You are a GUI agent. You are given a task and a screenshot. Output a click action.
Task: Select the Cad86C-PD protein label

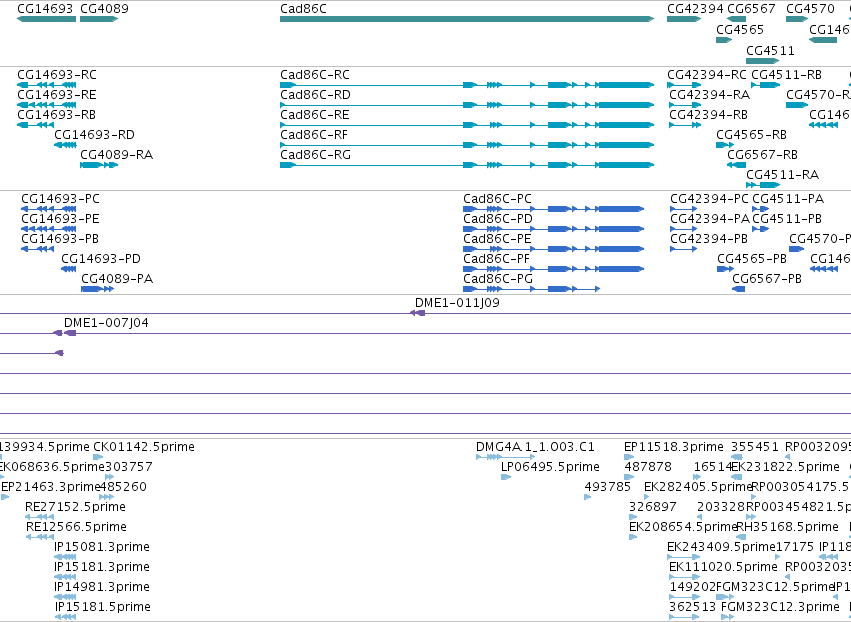coord(498,219)
